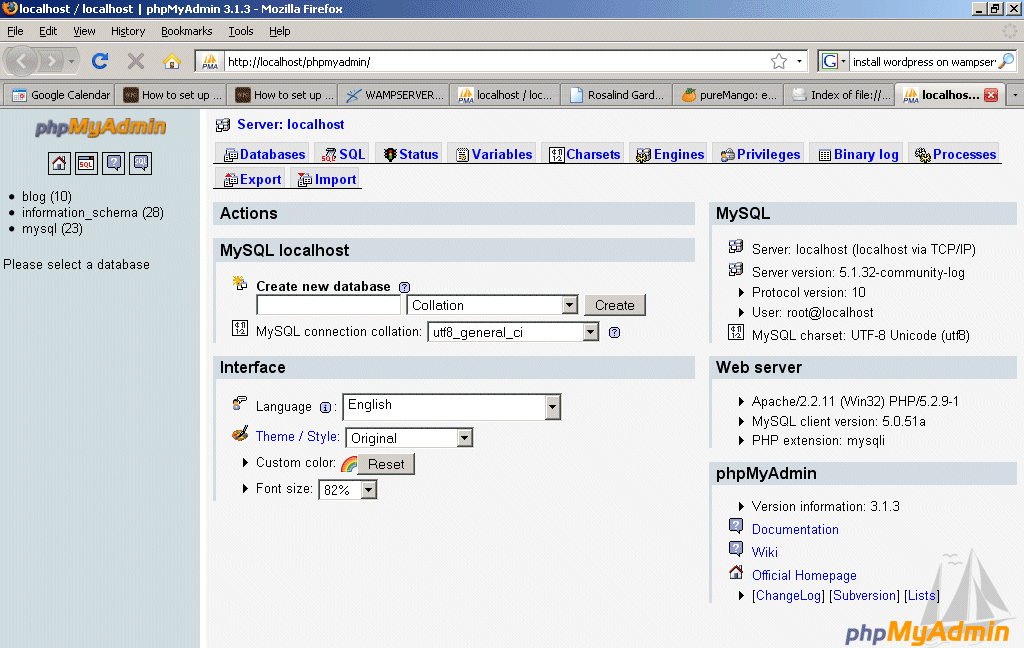Open the search engine selector dropdown
Viewport: 1024px width, 648px height.
[834, 61]
